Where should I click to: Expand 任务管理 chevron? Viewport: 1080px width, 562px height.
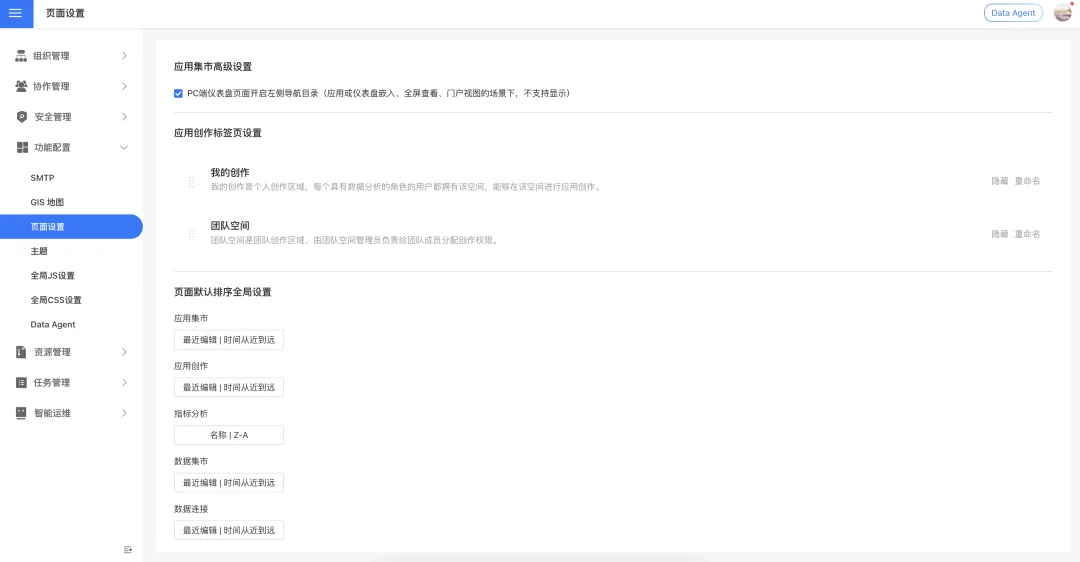click(124, 382)
